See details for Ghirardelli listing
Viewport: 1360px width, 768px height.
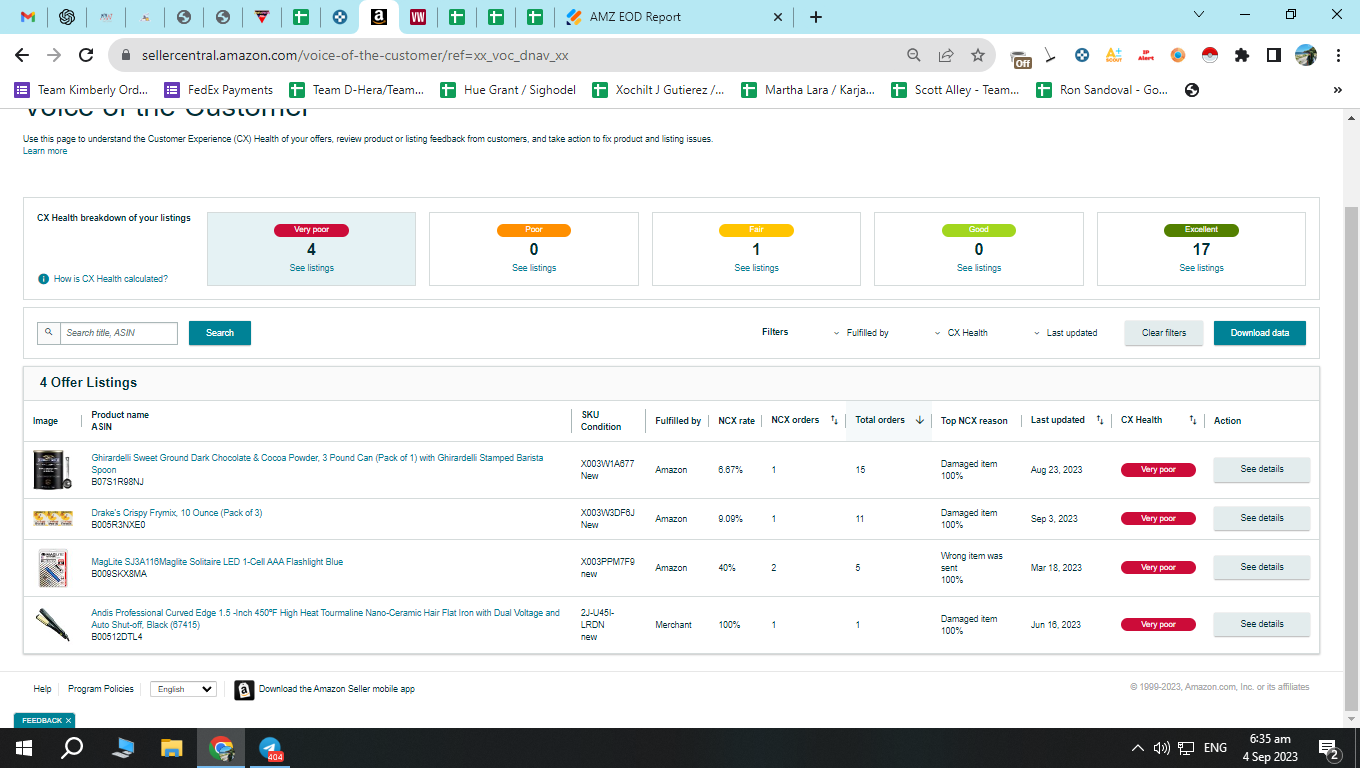(1261, 469)
